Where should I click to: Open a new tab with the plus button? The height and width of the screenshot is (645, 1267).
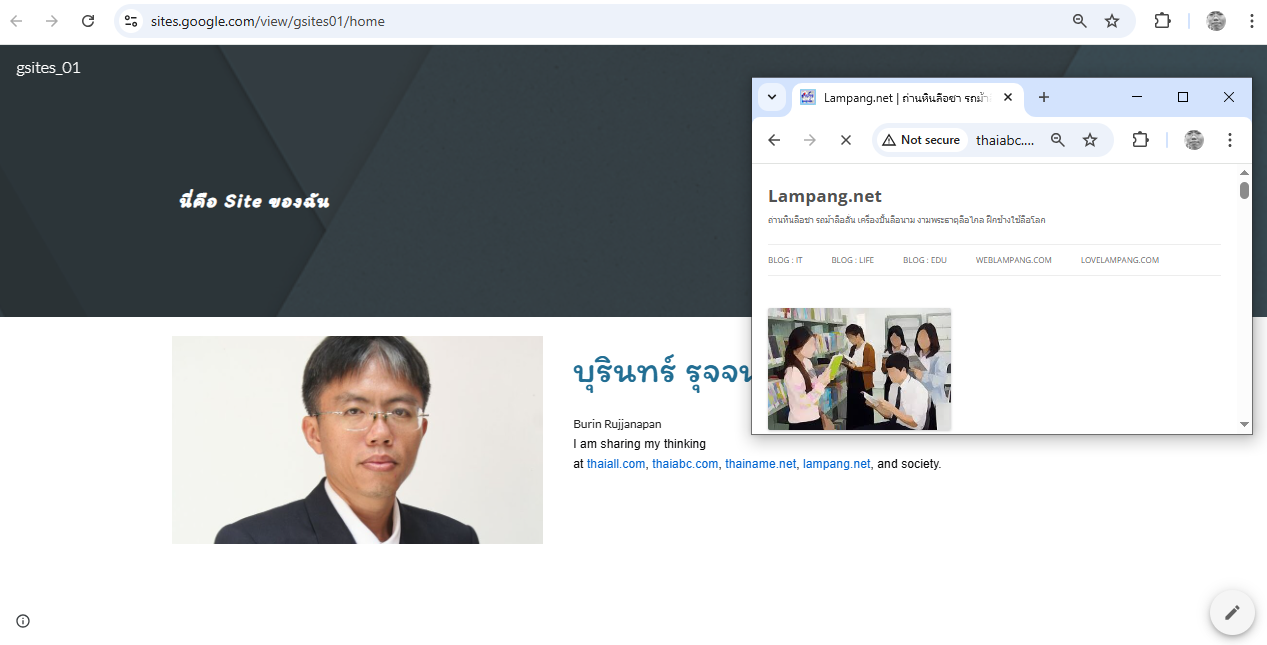[1043, 97]
